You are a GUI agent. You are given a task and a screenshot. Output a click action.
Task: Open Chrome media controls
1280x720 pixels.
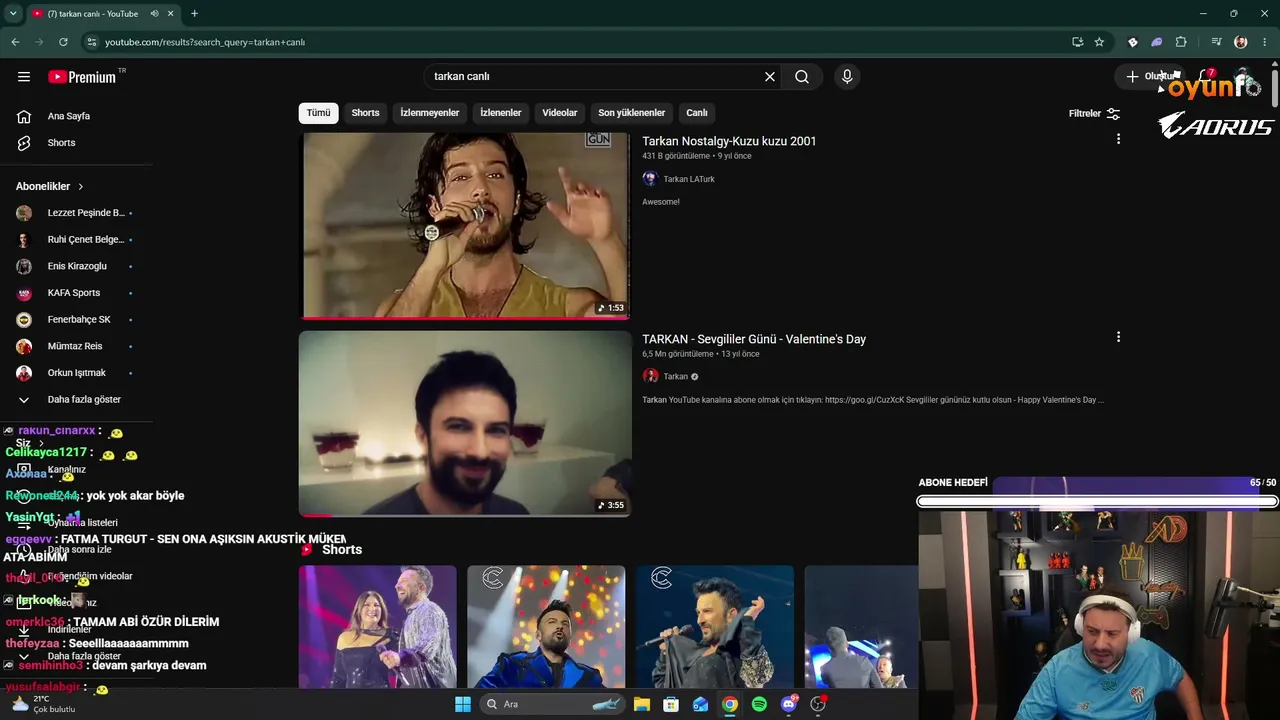click(1216, 42)
